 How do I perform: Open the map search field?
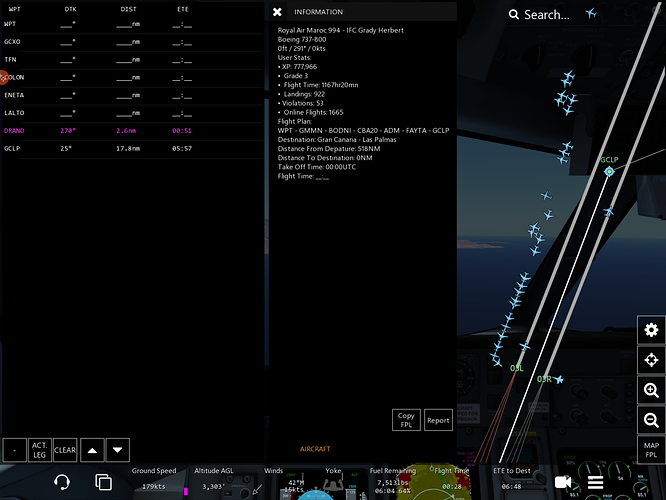click(x=539, y=15)
